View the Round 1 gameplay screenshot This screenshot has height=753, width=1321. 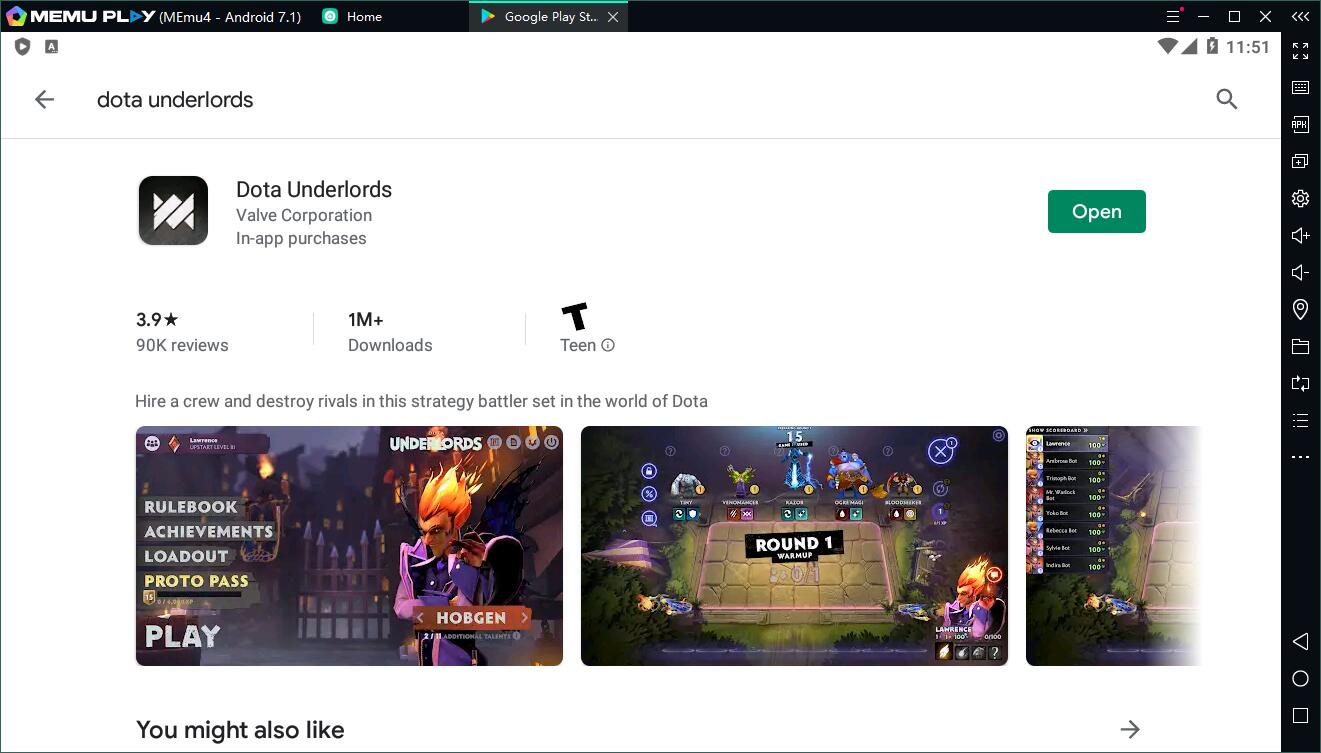pos(794,545)
